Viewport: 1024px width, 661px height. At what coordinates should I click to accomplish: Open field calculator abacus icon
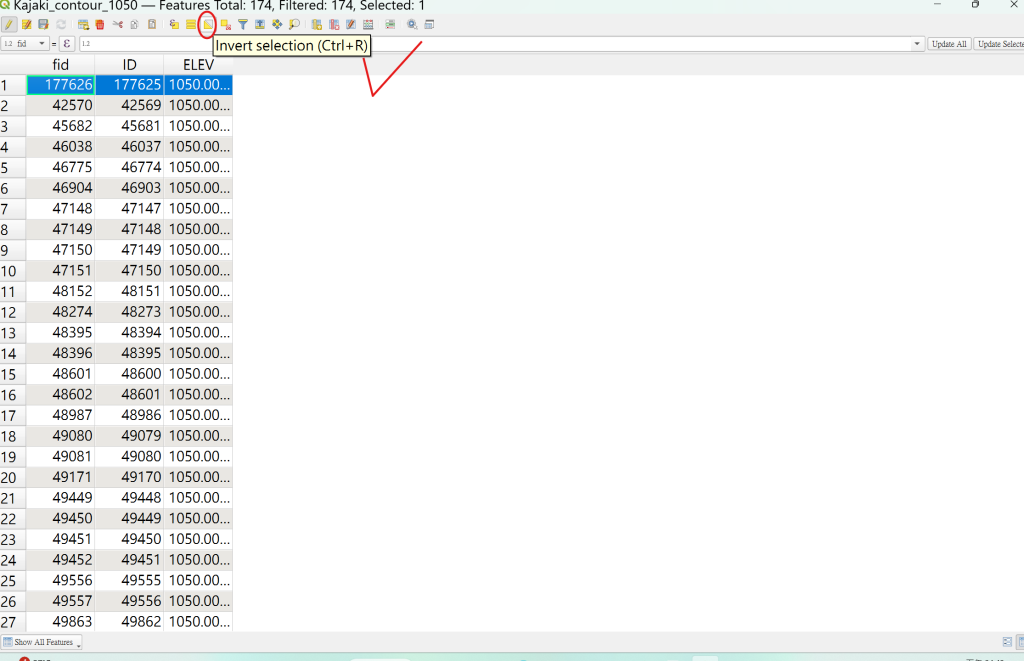click(368, 25)
